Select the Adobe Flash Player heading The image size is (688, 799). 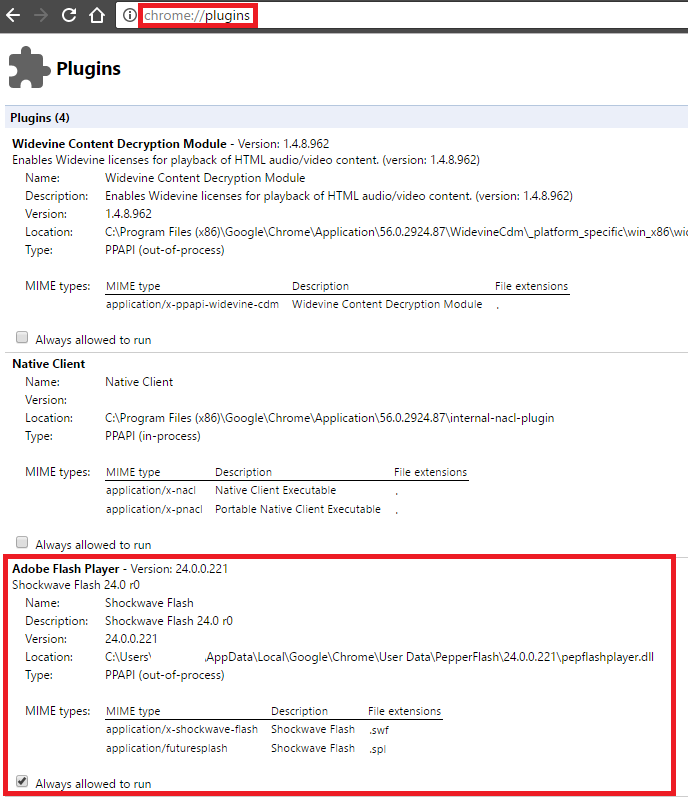tap(66, 569)
